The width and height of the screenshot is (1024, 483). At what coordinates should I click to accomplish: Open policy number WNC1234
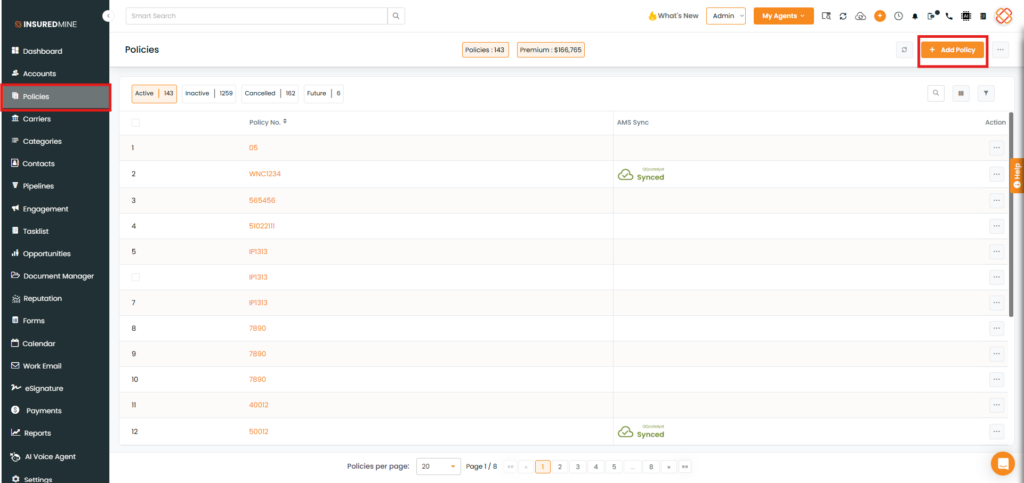(265, 174)
